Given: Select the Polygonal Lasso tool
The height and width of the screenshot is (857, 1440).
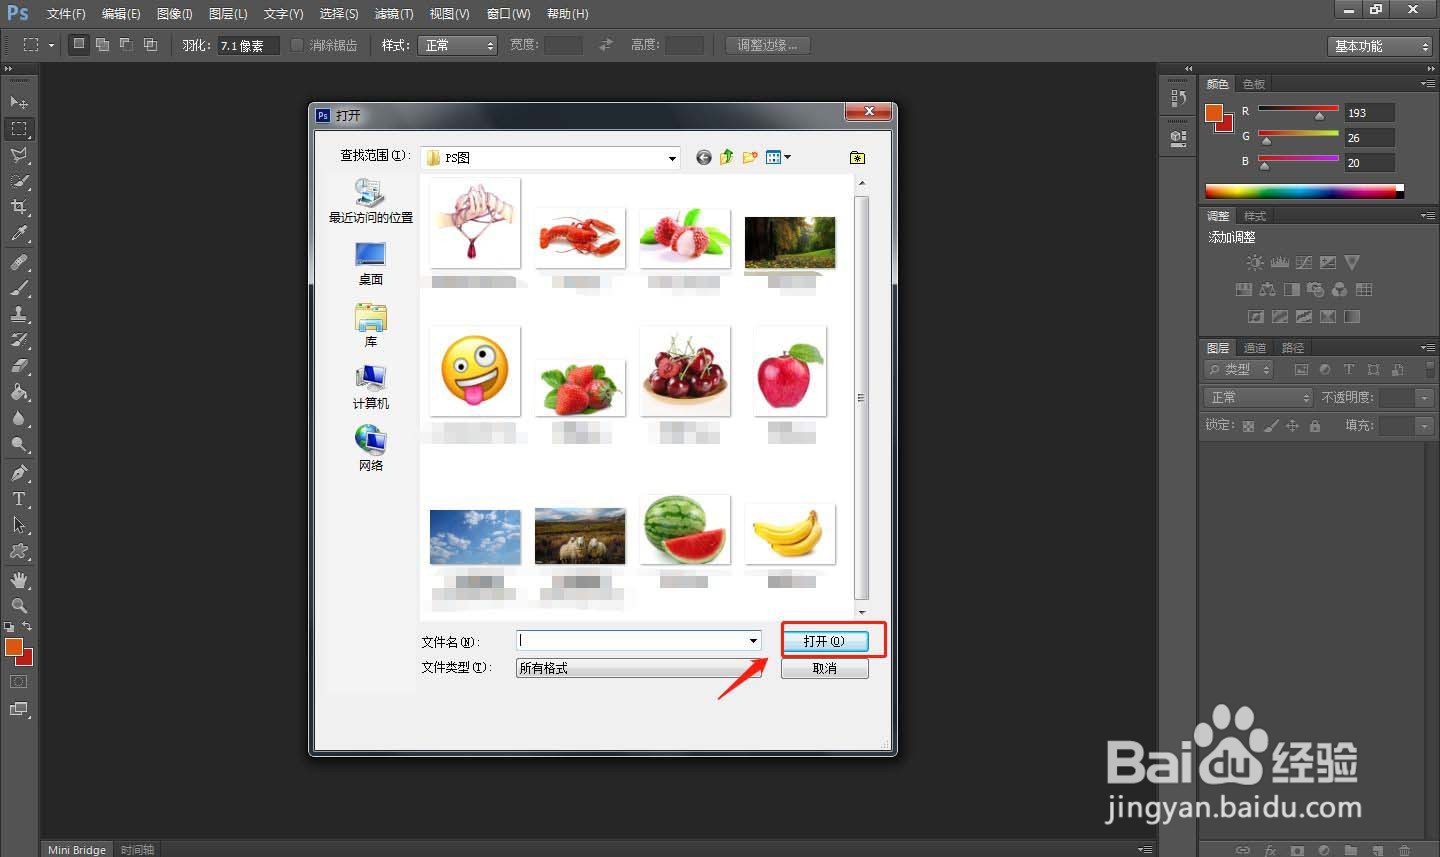Looking at the screenshot, I should click(x=19, y=155).
